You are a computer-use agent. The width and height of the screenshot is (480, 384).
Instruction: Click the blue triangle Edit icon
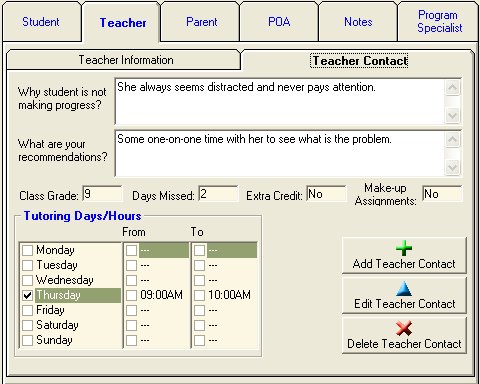[404, 288]
